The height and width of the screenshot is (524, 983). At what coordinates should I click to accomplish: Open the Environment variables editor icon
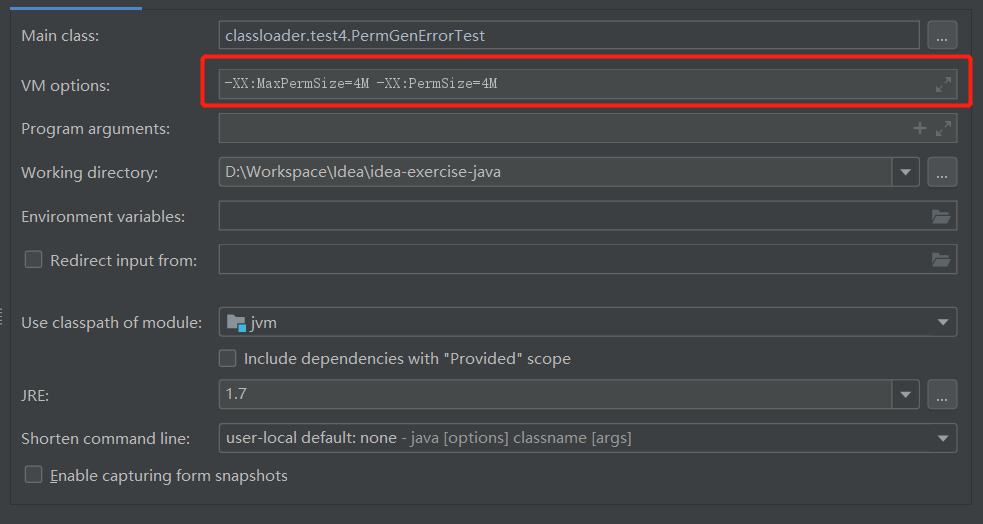tap(941, 216)
